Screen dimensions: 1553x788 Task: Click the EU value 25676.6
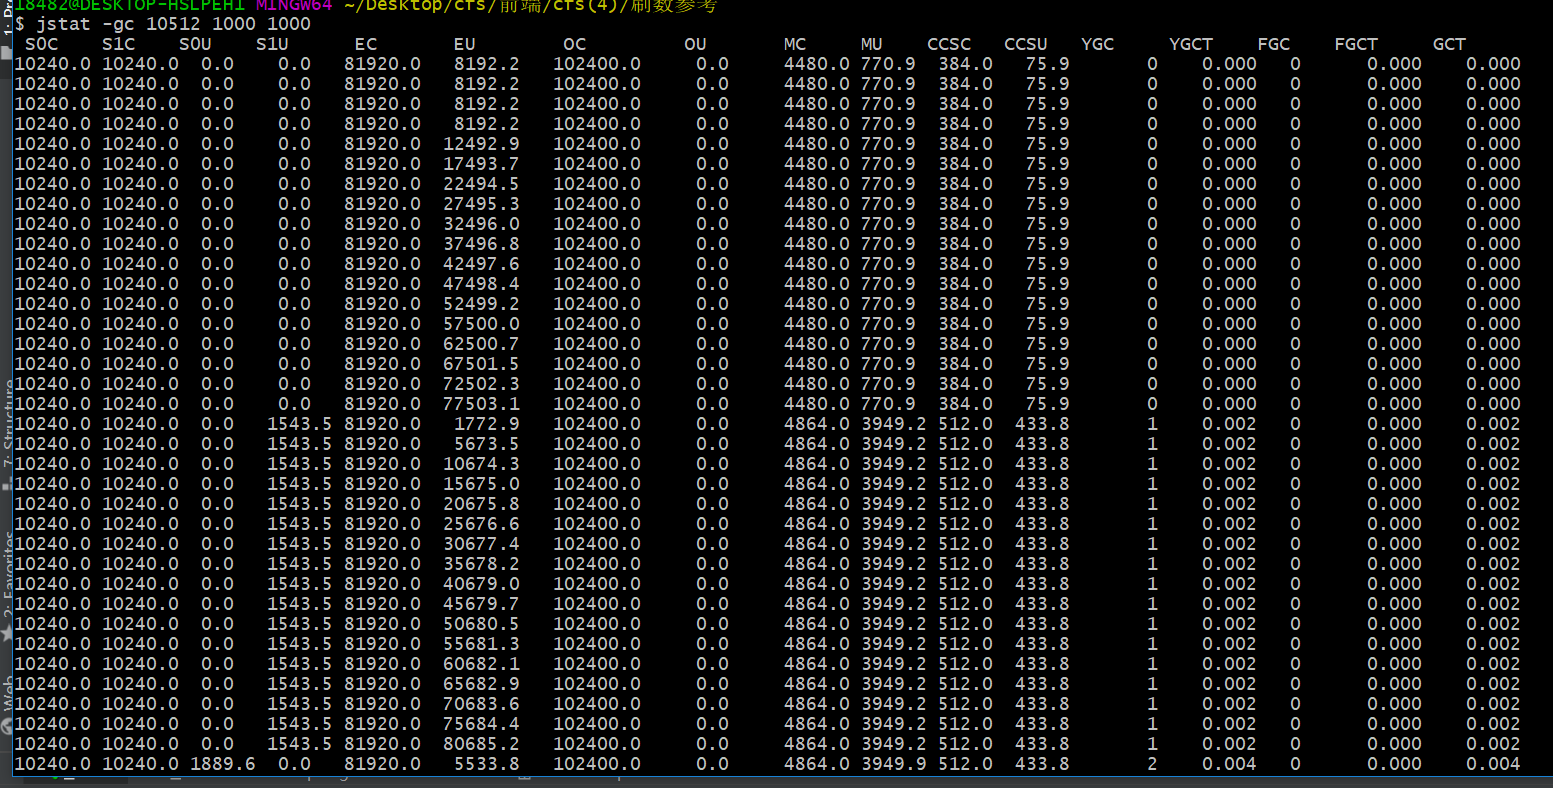tap(482, 524)
